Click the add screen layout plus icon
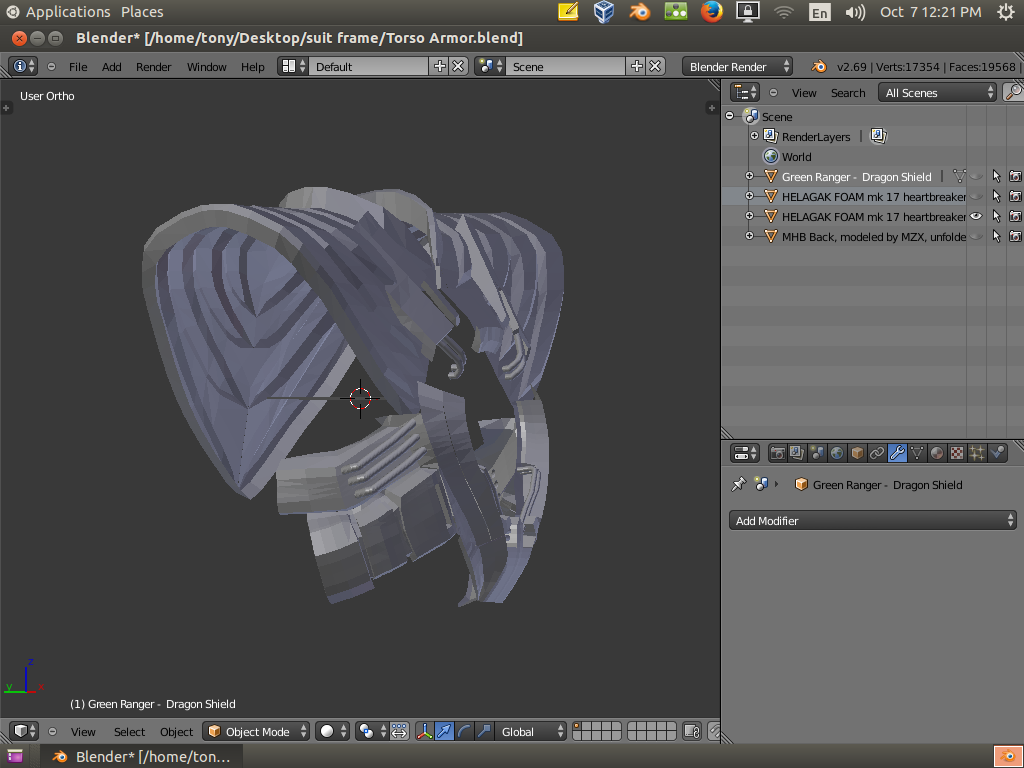 (x=440, y=66)
